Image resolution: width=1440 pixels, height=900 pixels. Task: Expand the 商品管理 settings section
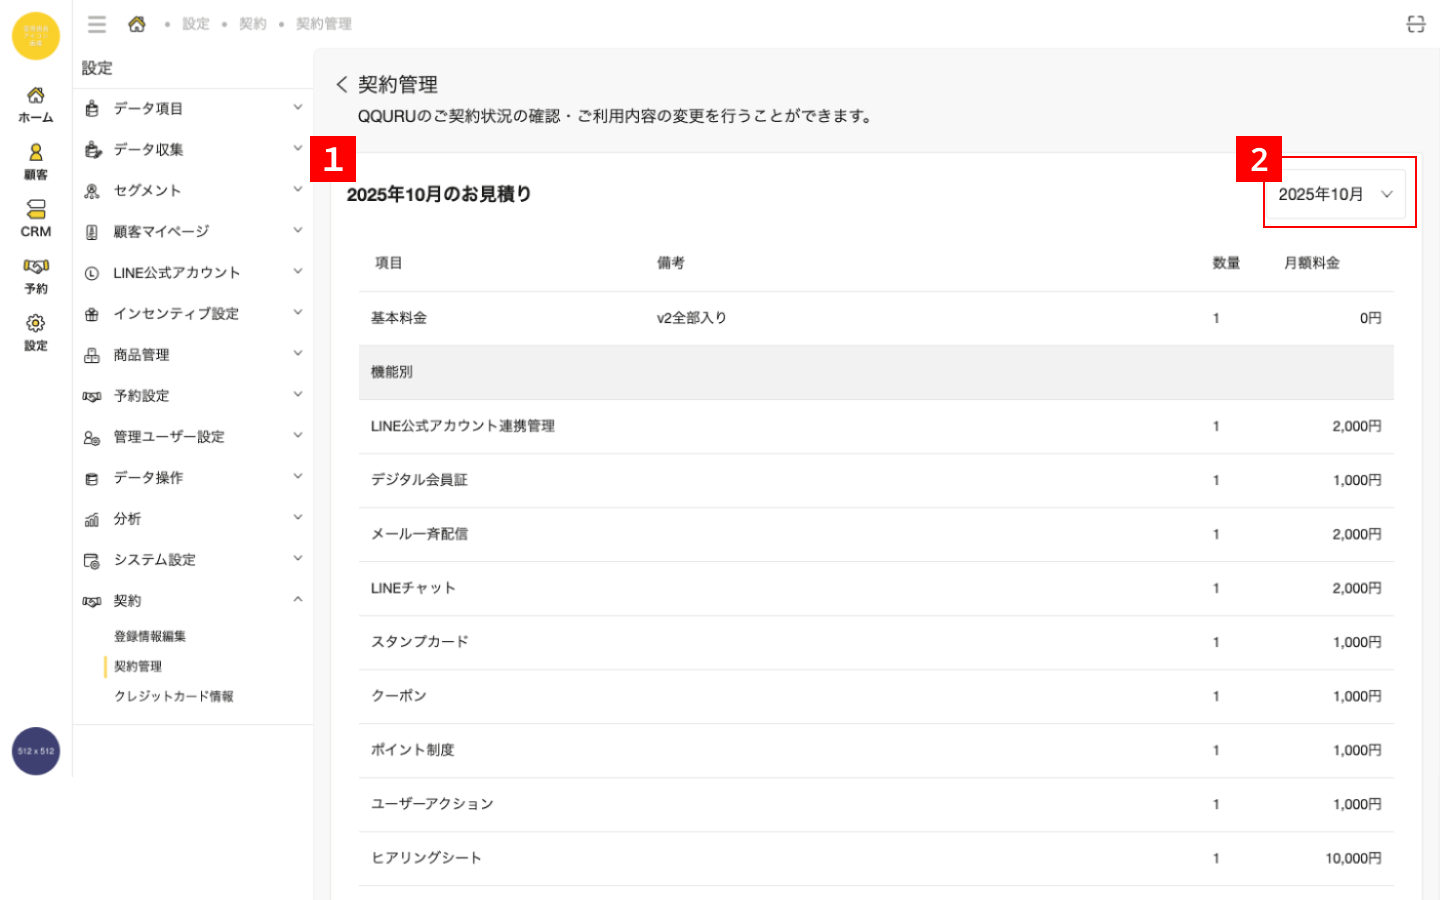[x=192, y=354]
